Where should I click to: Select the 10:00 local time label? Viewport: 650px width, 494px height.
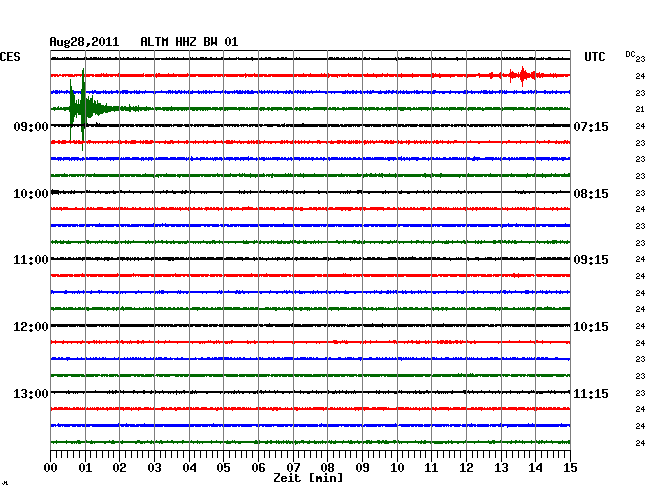point(31,194)
